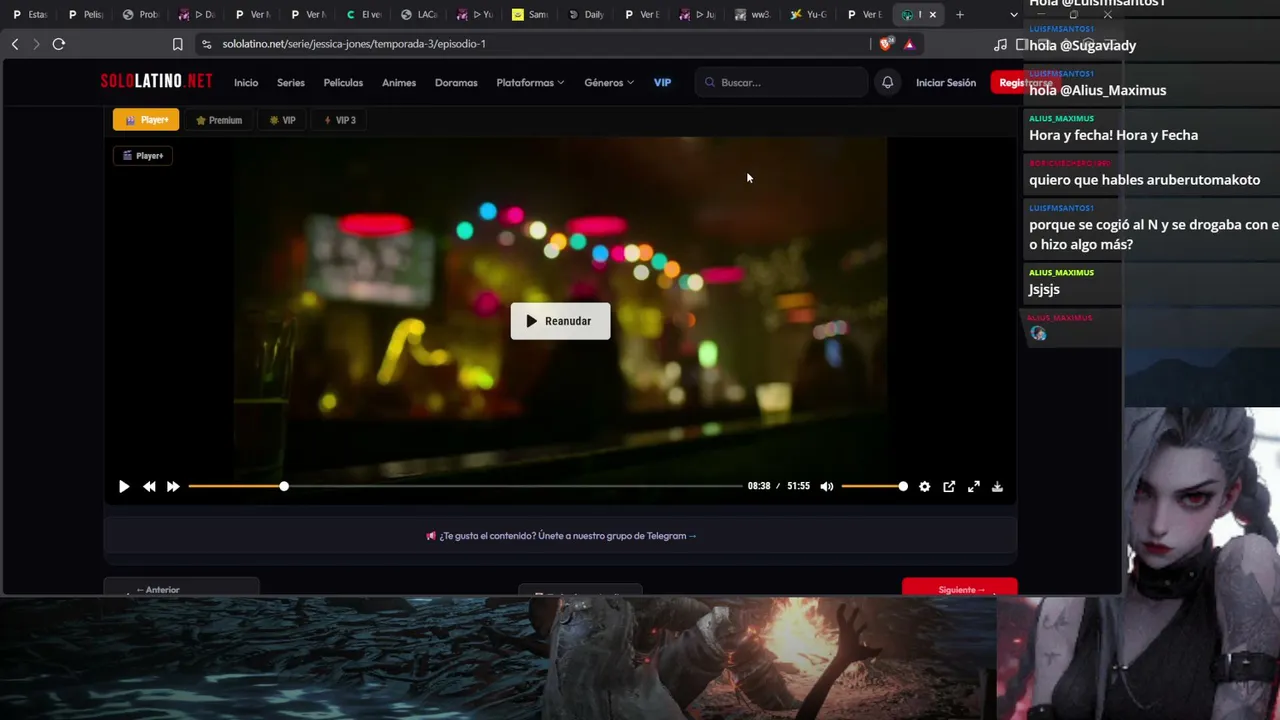Open player settings gear
Image resolution: width=1280 pixels, height=720 pixels.
(924, 487)
